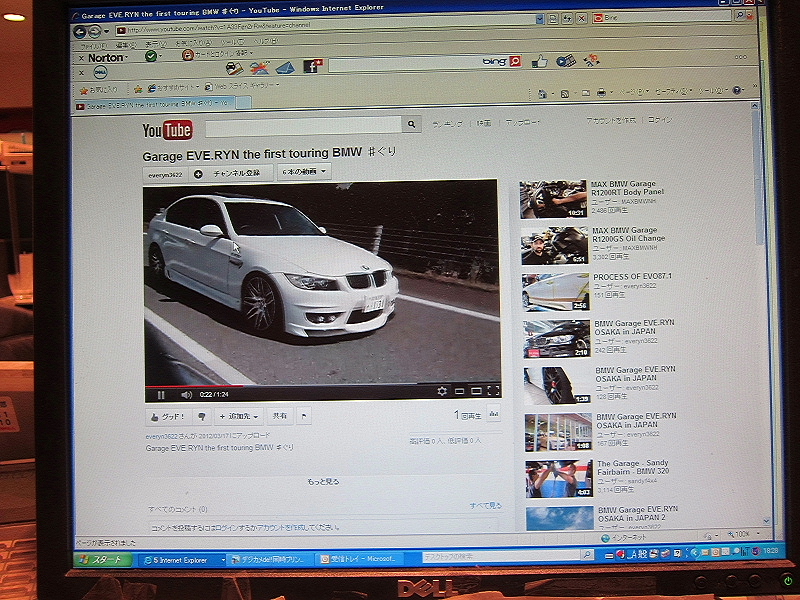Pause the YouTube video
The image size is (800, 600).
tap(161, 395)
